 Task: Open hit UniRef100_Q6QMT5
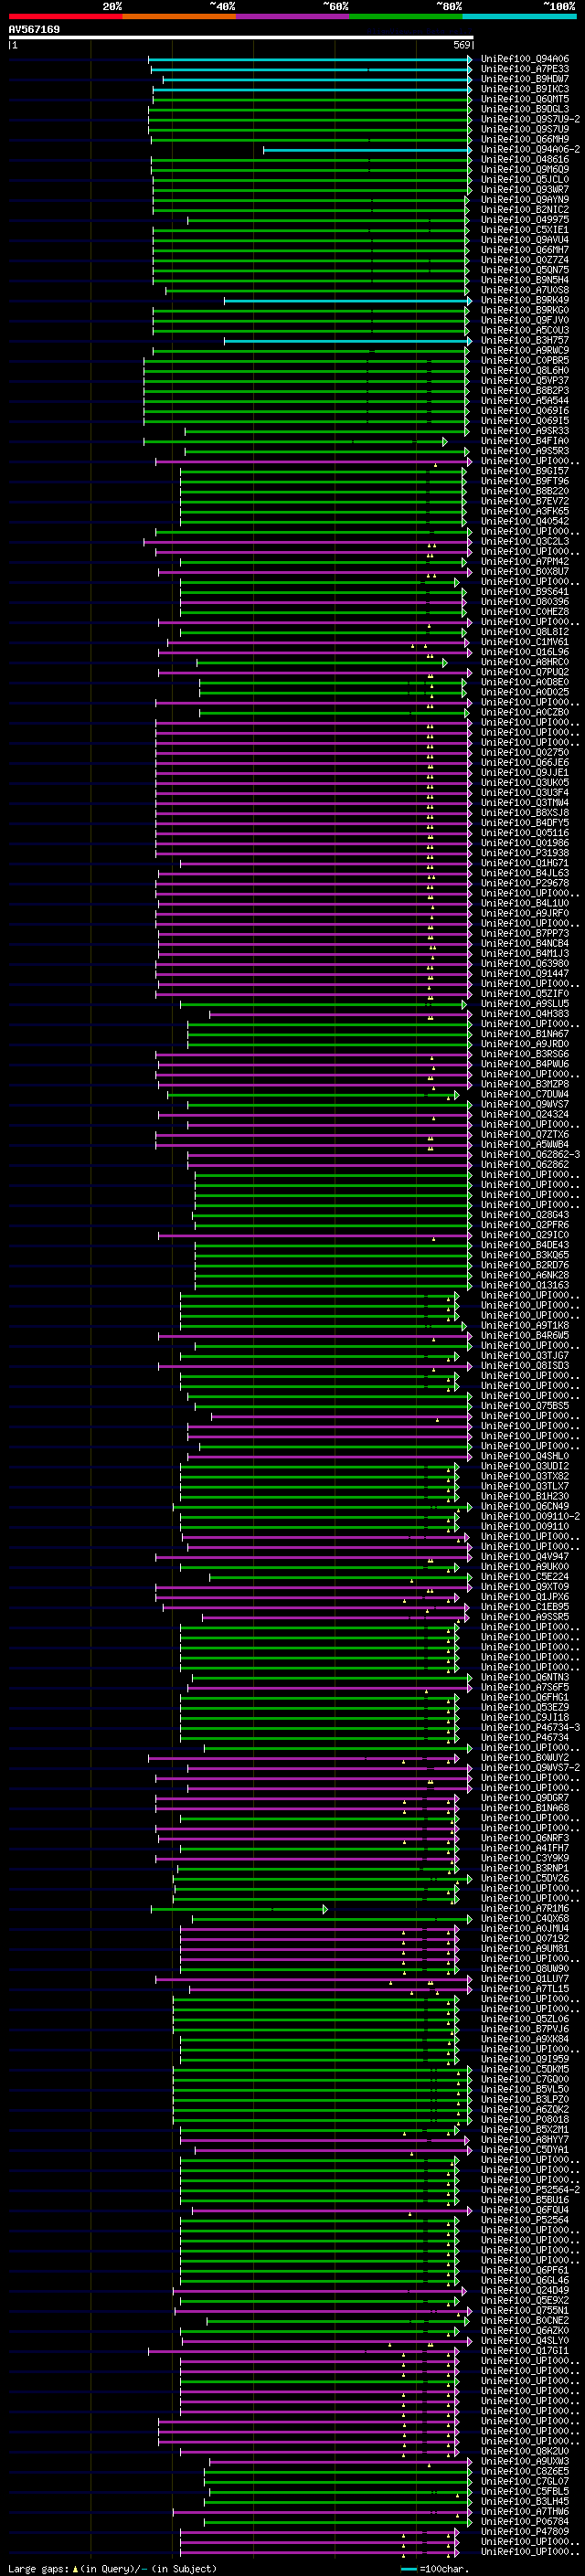point(524,99)
